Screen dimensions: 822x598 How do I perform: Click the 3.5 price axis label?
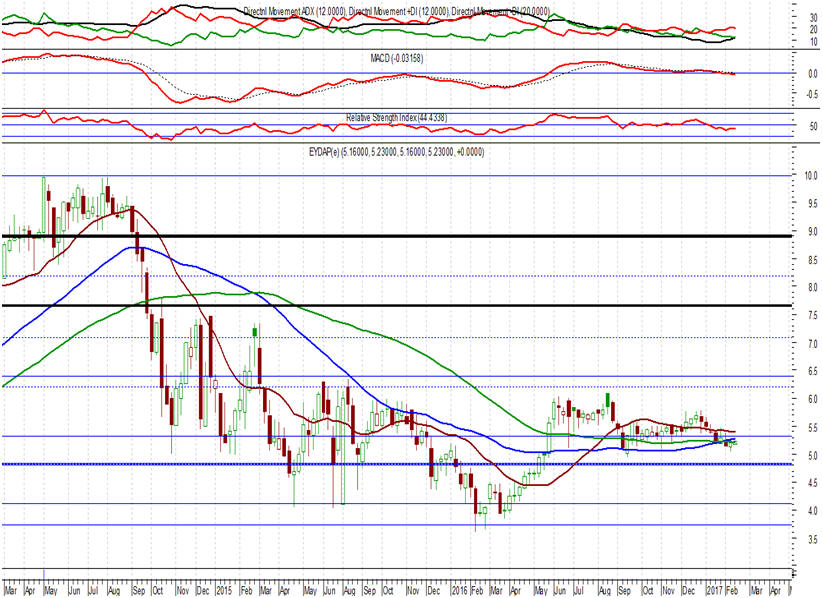(x=812, y=539)
